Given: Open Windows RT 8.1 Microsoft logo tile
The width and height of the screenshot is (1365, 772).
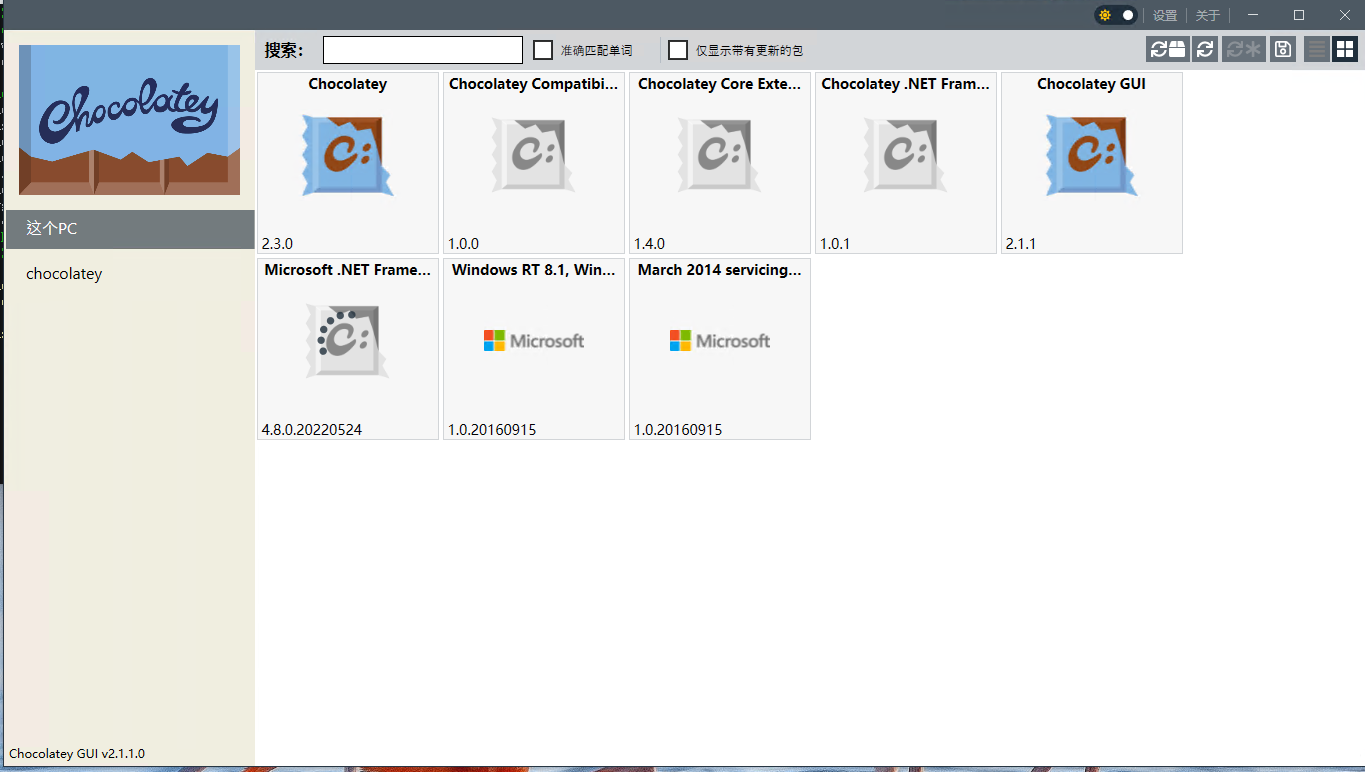Looking at the screenshot, I should (x=534, y=341).
